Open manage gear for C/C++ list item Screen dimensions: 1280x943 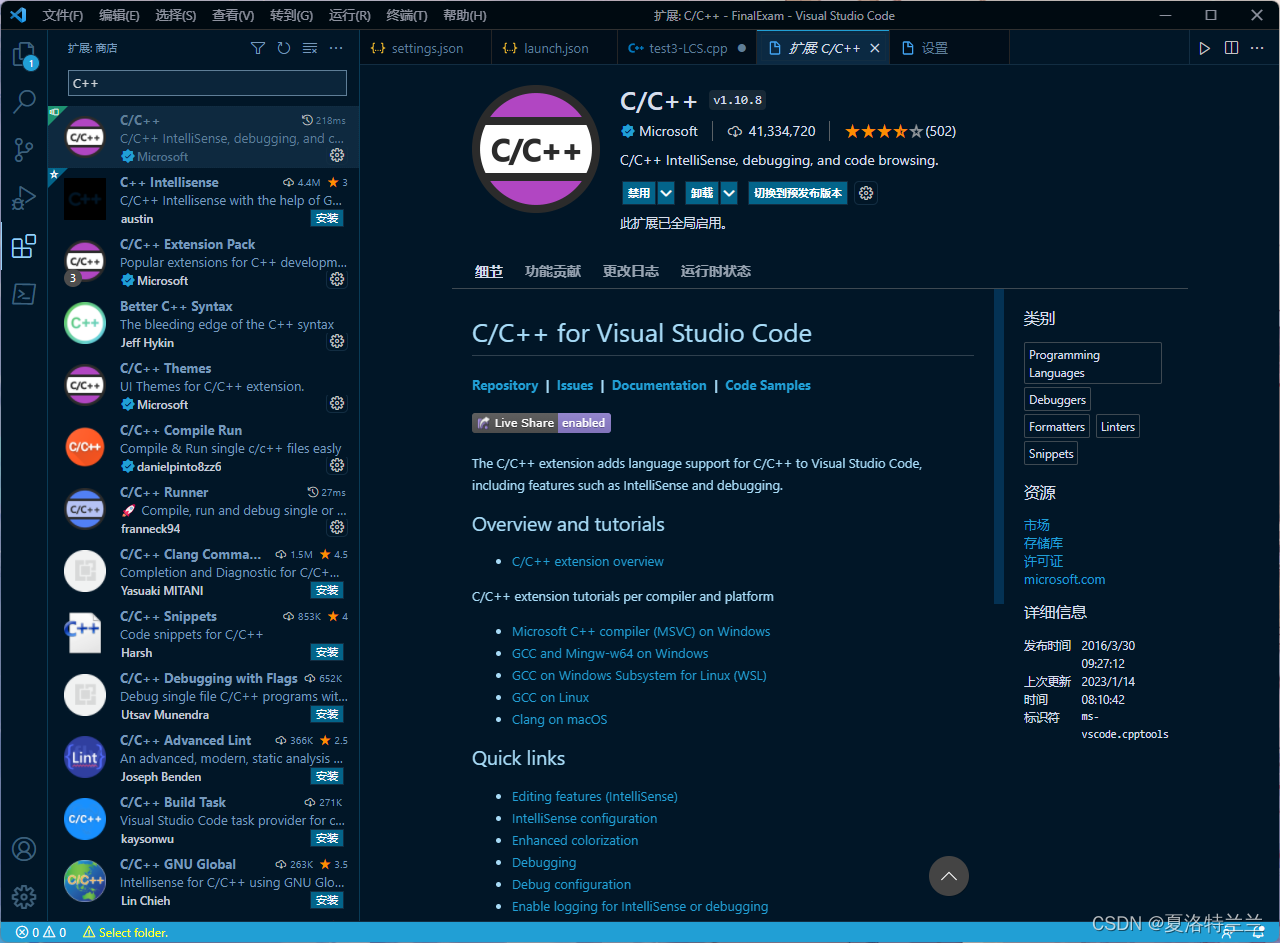click(337, 156)
